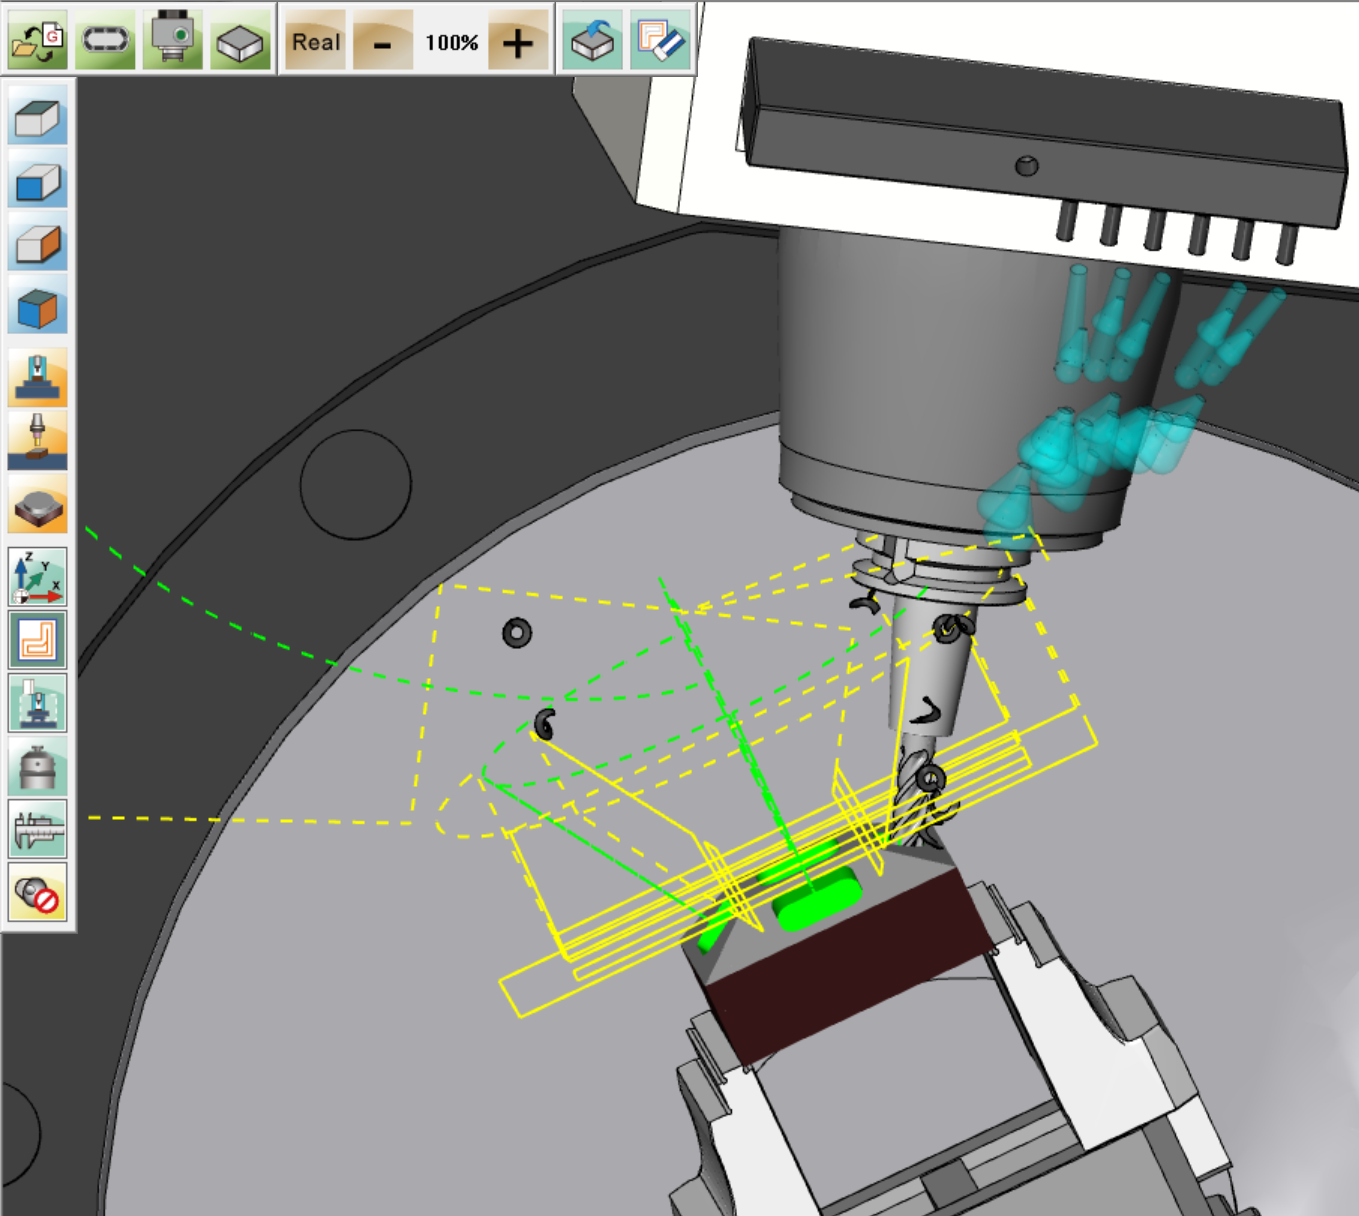
Task: Decrease speed with the minus button
Action: click(x=383, y=41)
